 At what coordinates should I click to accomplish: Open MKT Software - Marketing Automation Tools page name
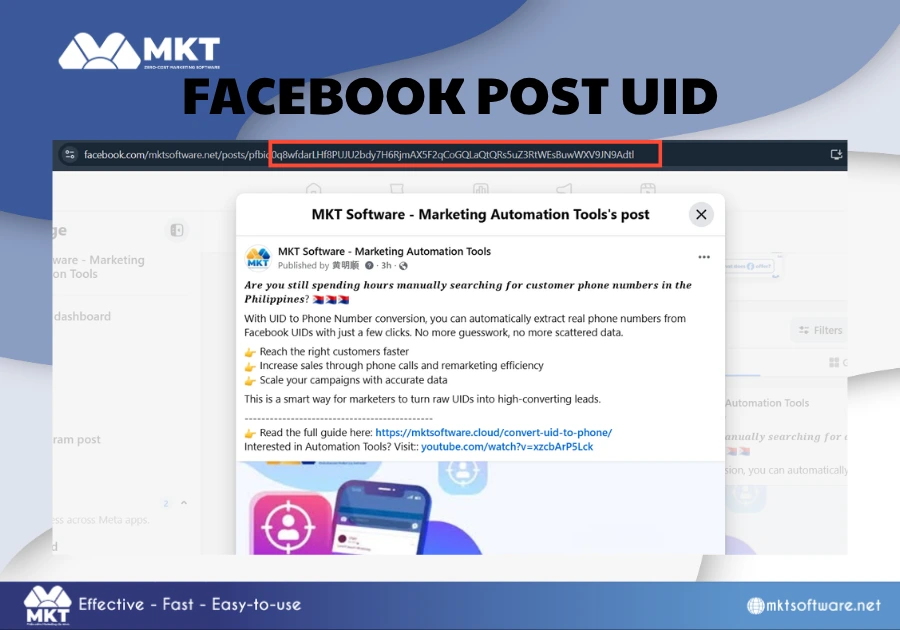tap(384, 251)
